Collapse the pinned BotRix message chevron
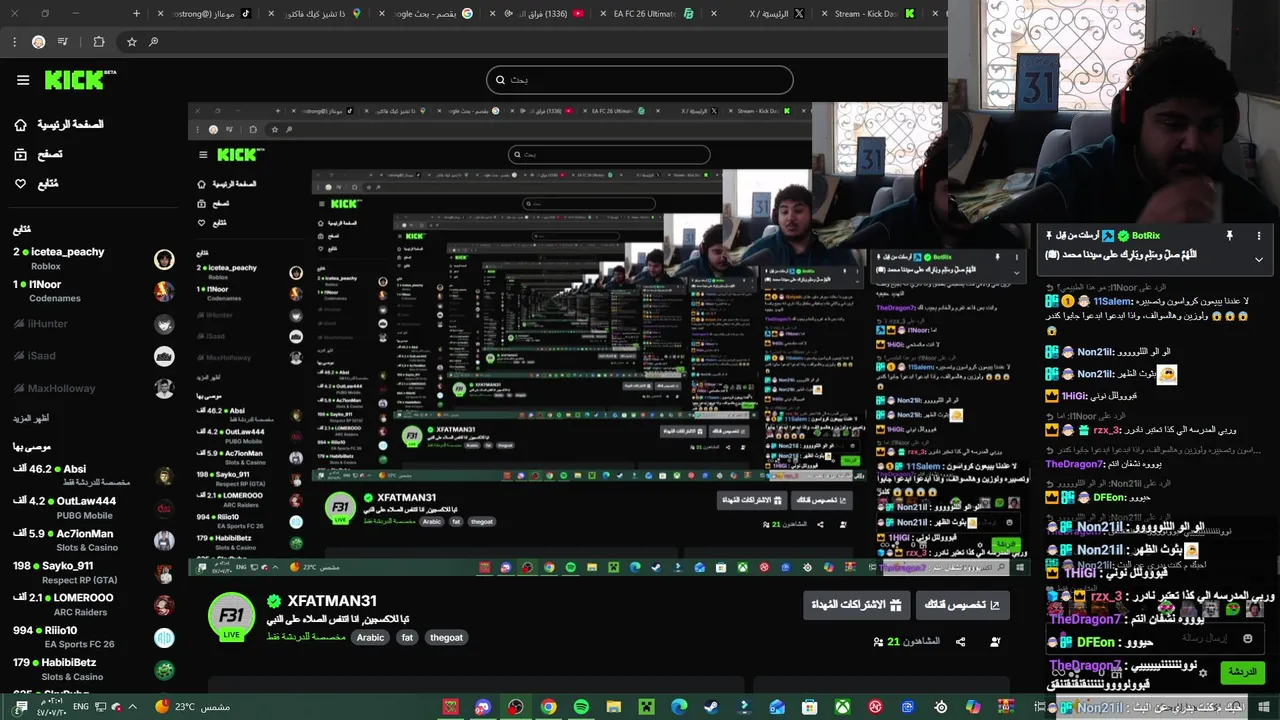Viewport: 1280px width, 720px height. pyautogui.click(x=1259, y=259)
